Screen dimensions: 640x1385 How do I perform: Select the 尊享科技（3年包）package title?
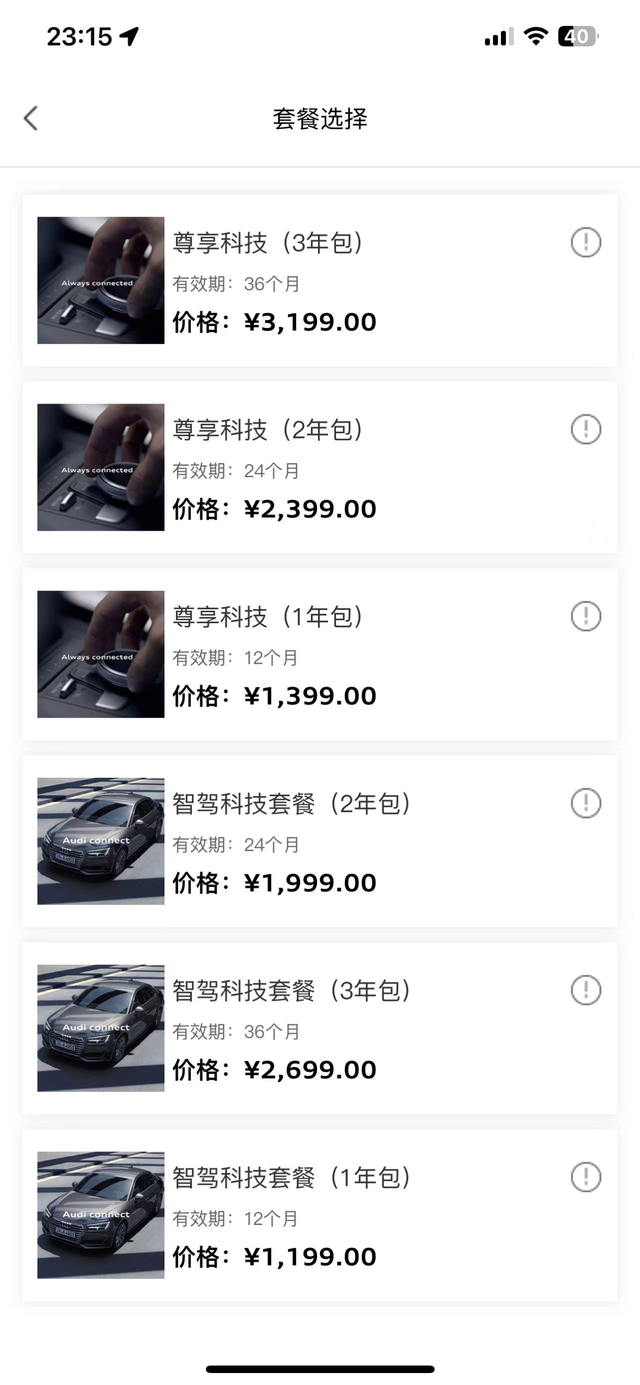click(x=268, y=243)
